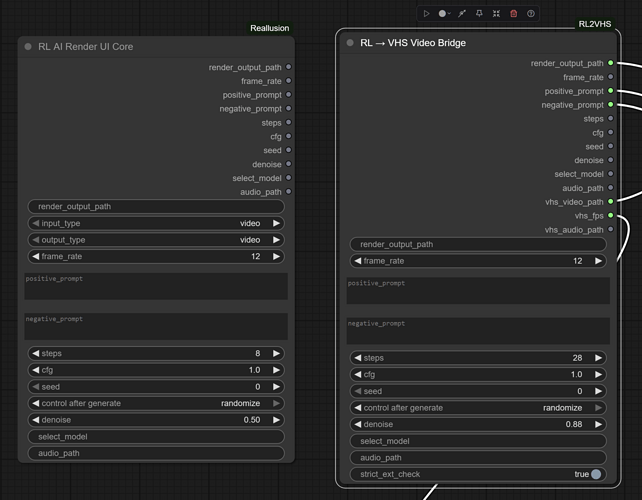Click frame_rate output socket on RL AI Render UI Core

pos(289,81)
